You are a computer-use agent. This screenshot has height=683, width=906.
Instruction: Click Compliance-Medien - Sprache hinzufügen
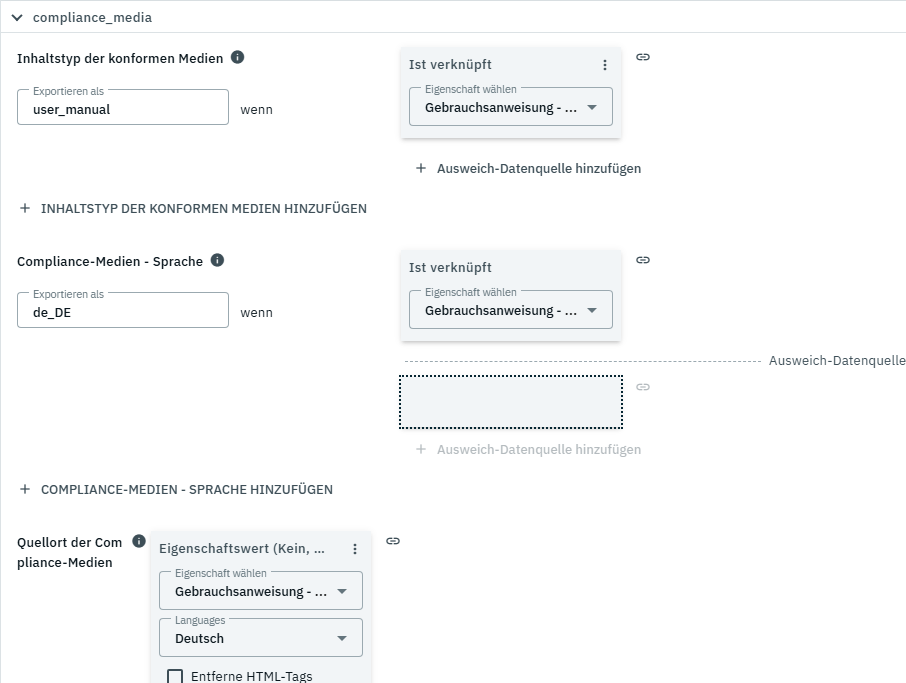[176, 490]
